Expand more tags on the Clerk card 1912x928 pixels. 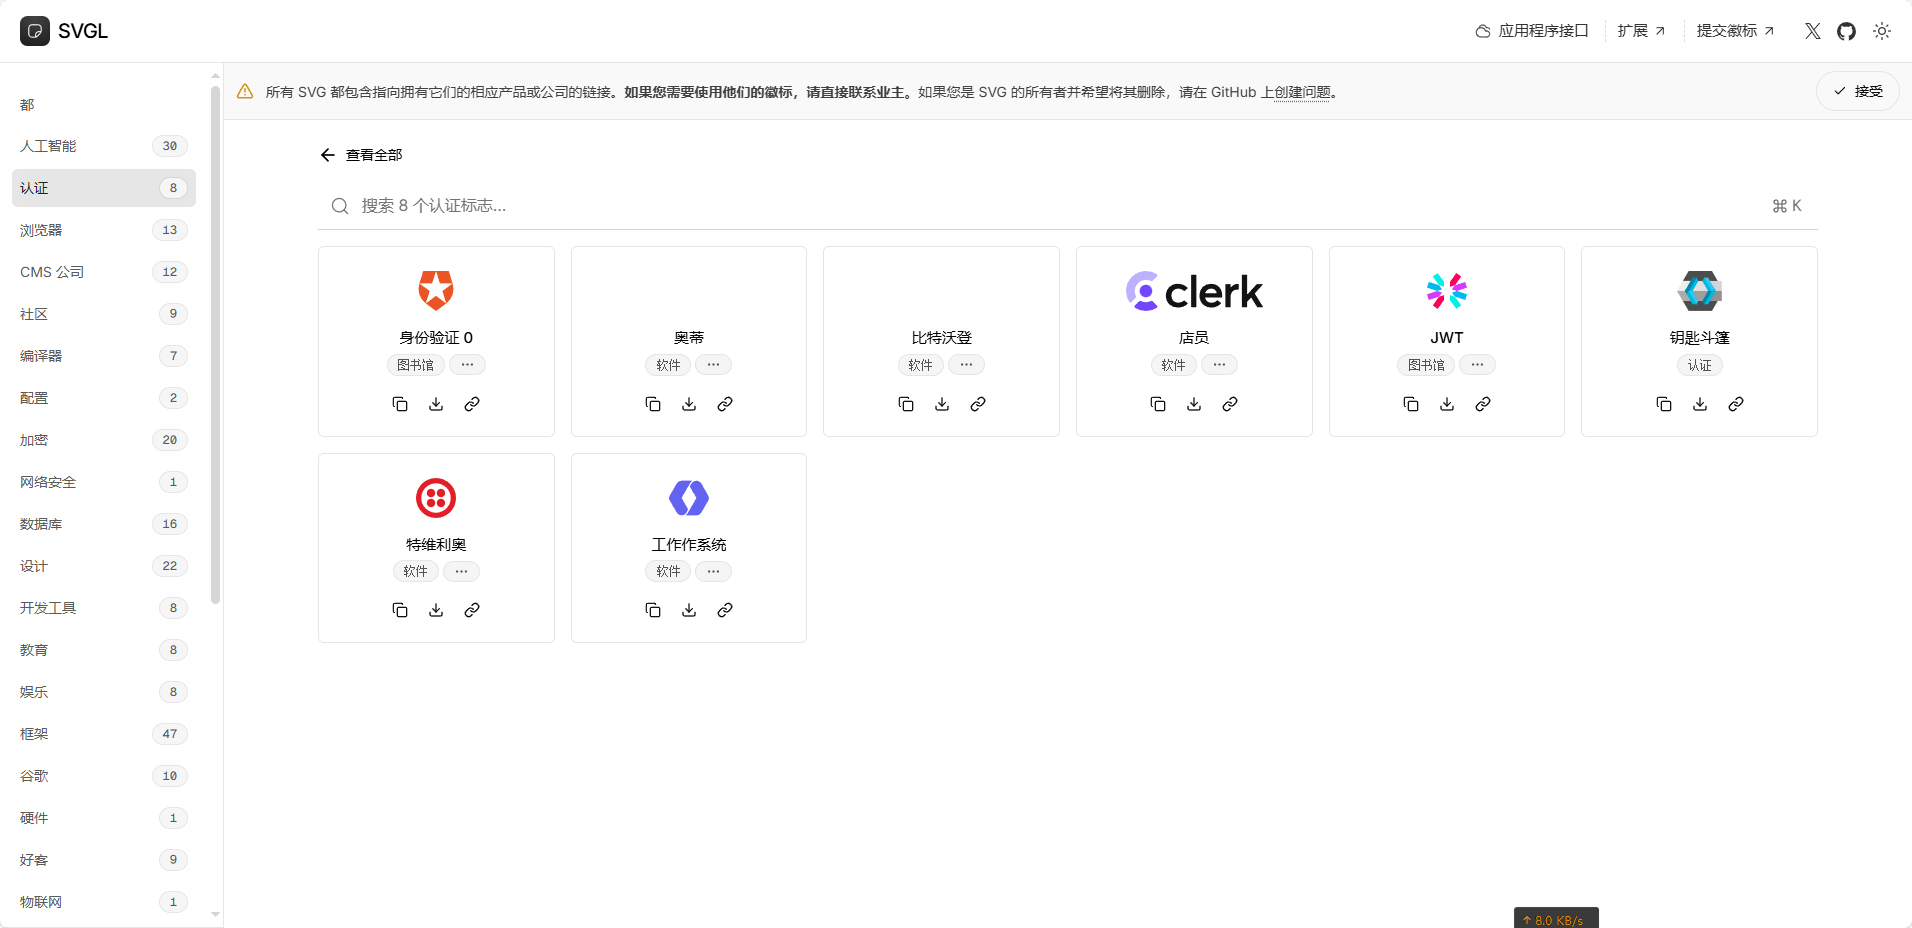pos(1219,365)
